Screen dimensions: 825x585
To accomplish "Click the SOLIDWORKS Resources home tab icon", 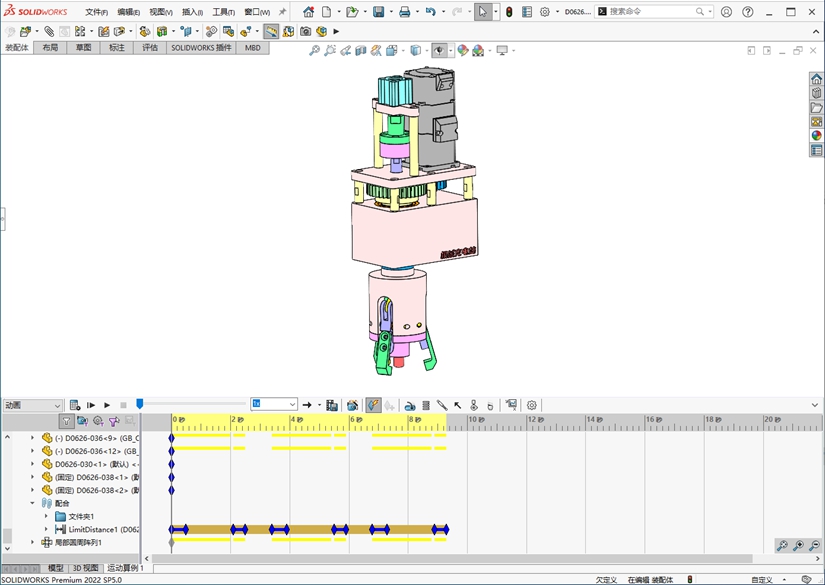I will tap(817, 80).
